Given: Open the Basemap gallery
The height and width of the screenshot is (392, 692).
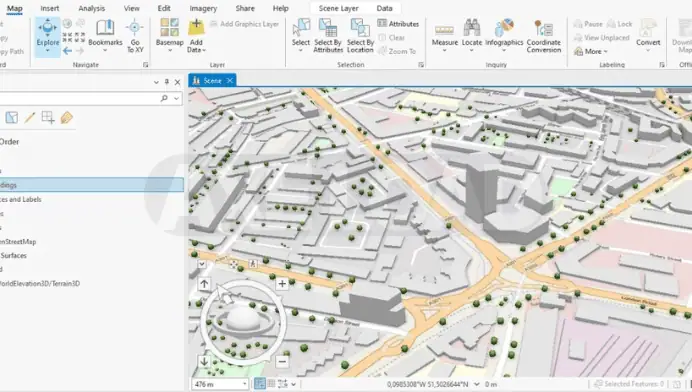Looking at the screenshot, I should pyautogui.click(x=169, y=34).
